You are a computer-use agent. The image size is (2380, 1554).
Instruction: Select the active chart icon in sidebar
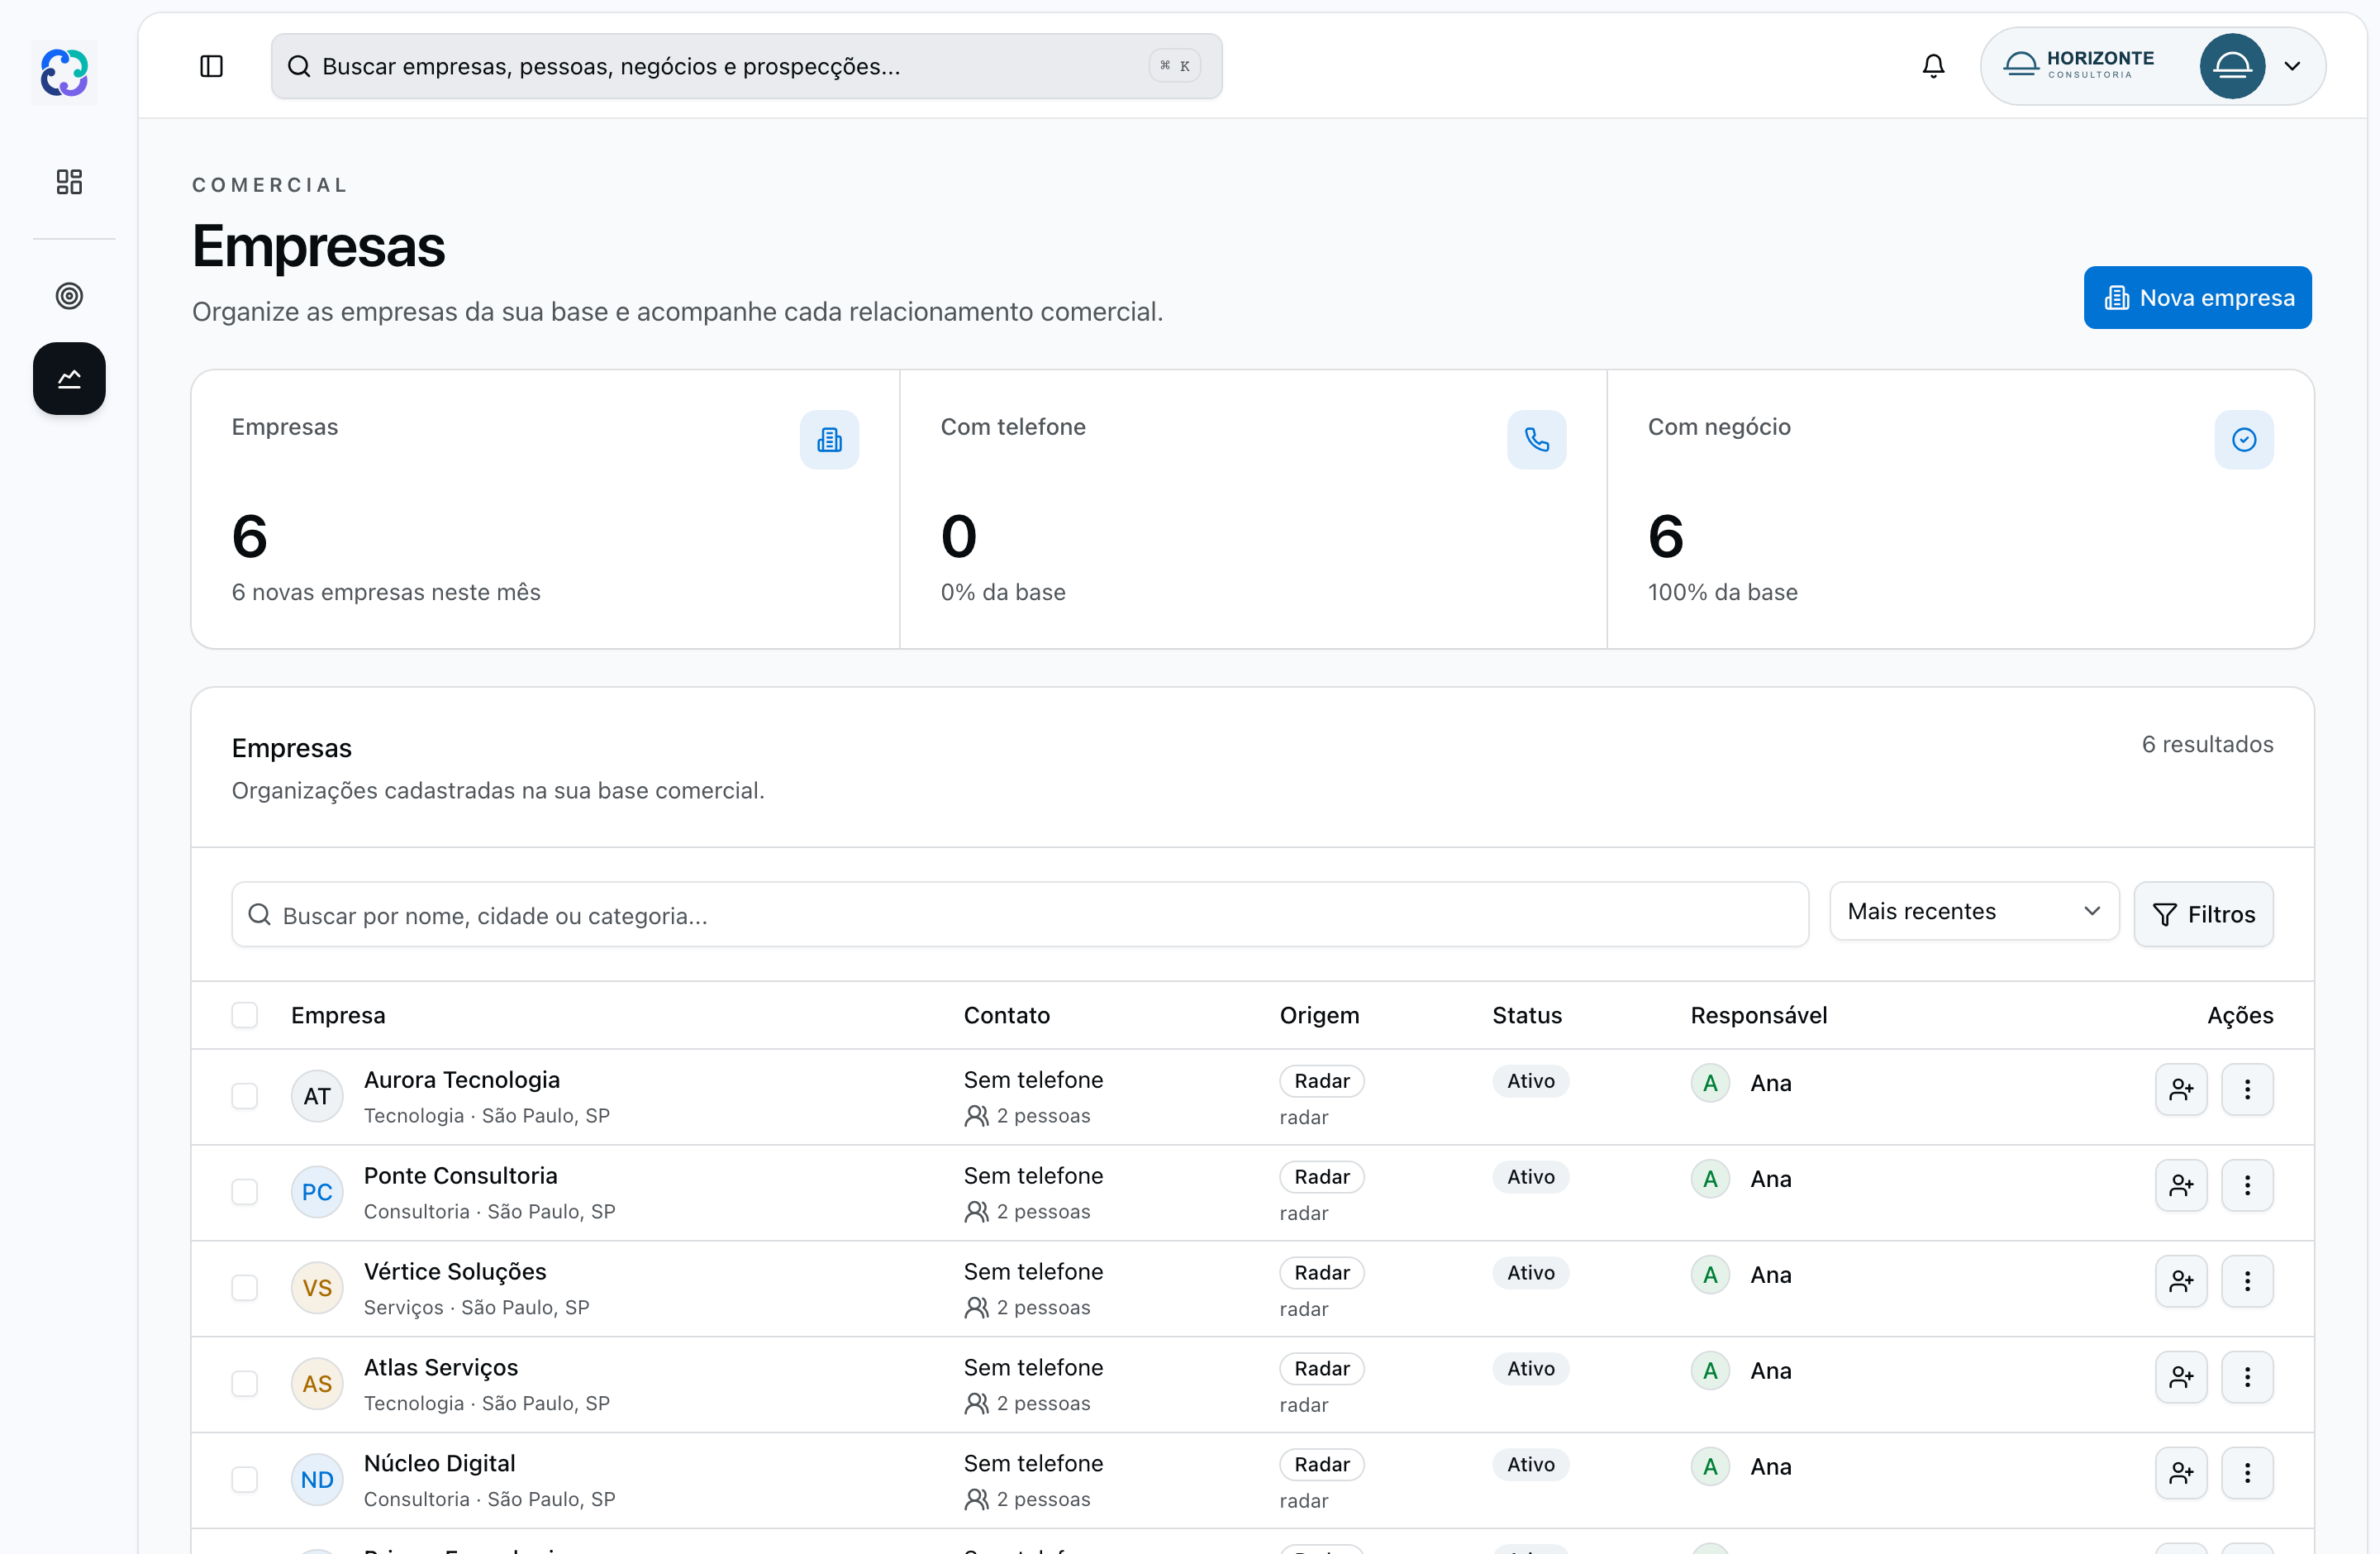coord(69,379)
